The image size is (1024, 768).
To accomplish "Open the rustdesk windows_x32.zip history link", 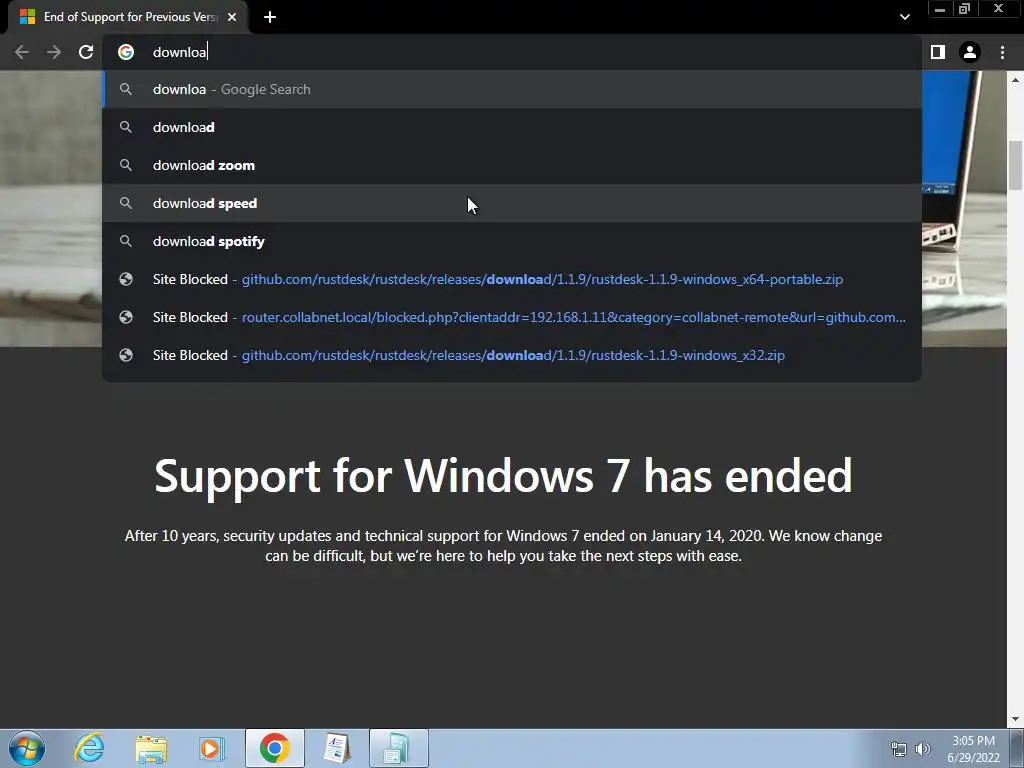I will 512,355.
